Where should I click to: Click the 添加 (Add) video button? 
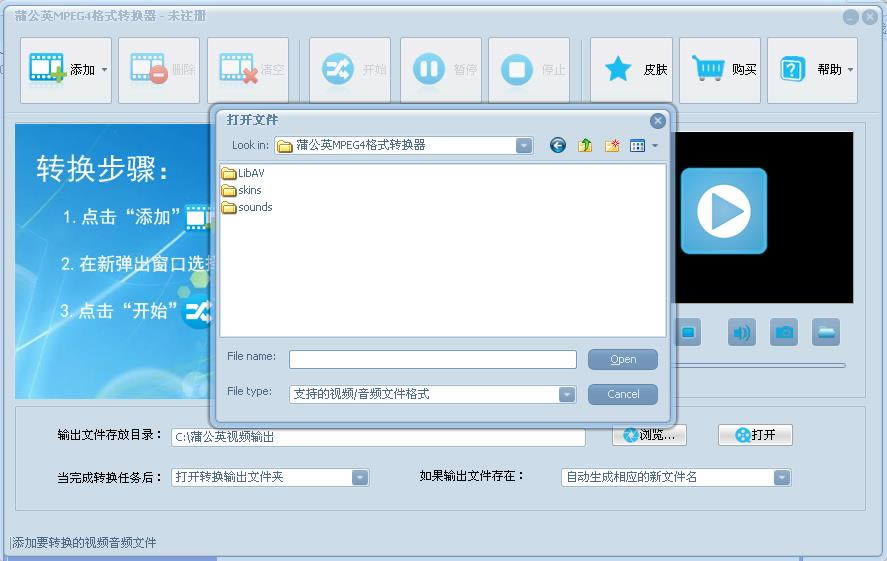pos(66,70)
